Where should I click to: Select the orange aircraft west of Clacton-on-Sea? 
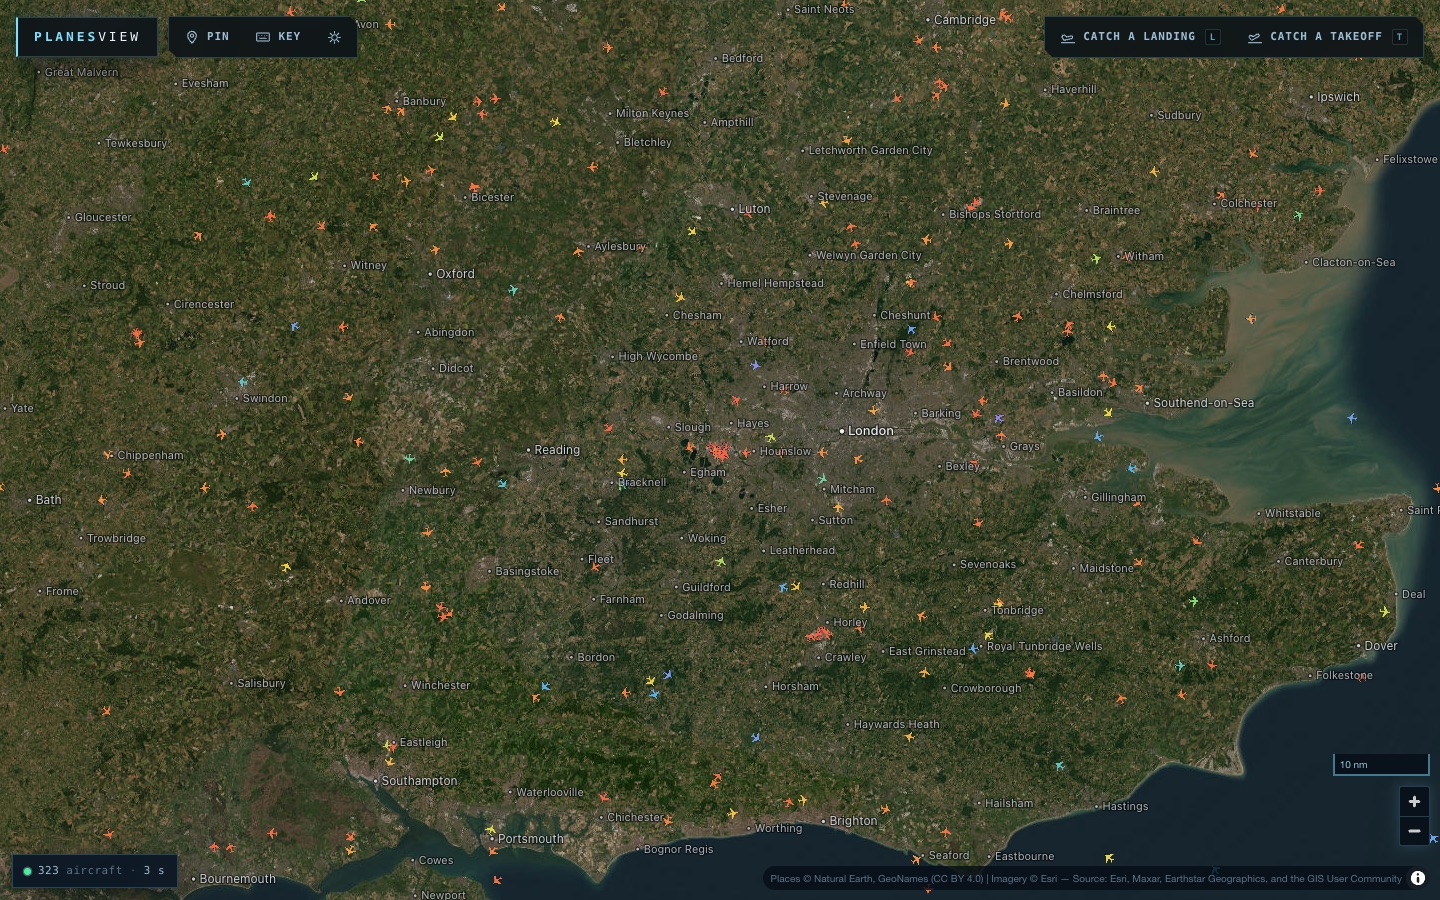[x=1251, y=319]
